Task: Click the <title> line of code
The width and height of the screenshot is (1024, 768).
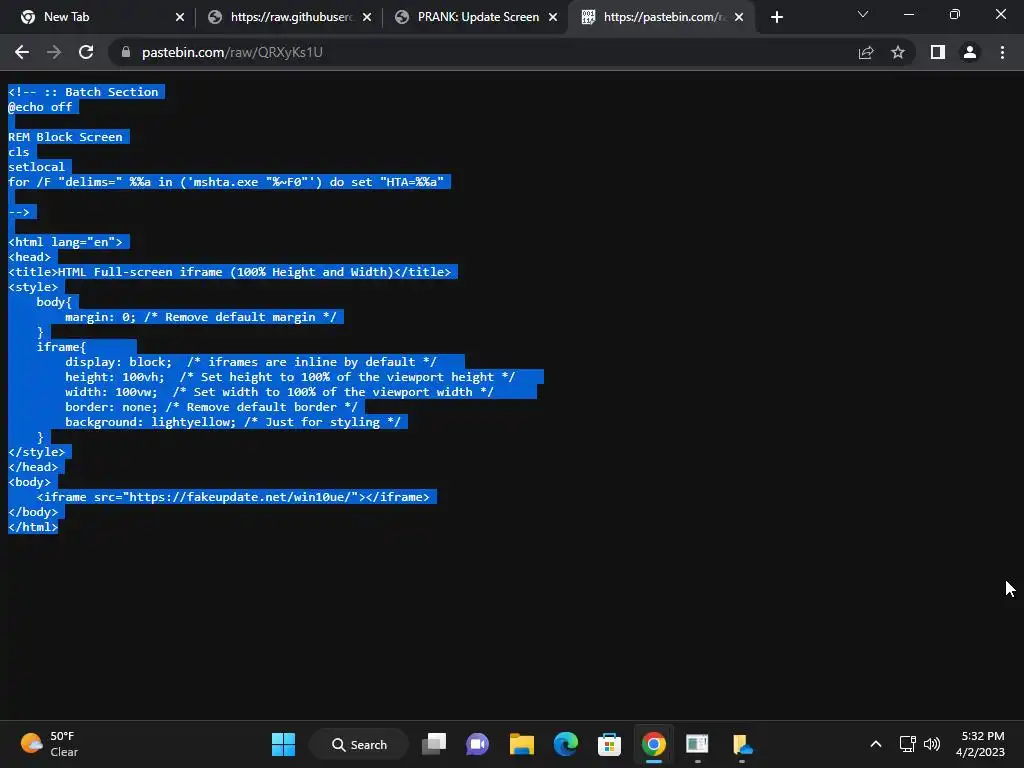Action: (x=229, y=272)
